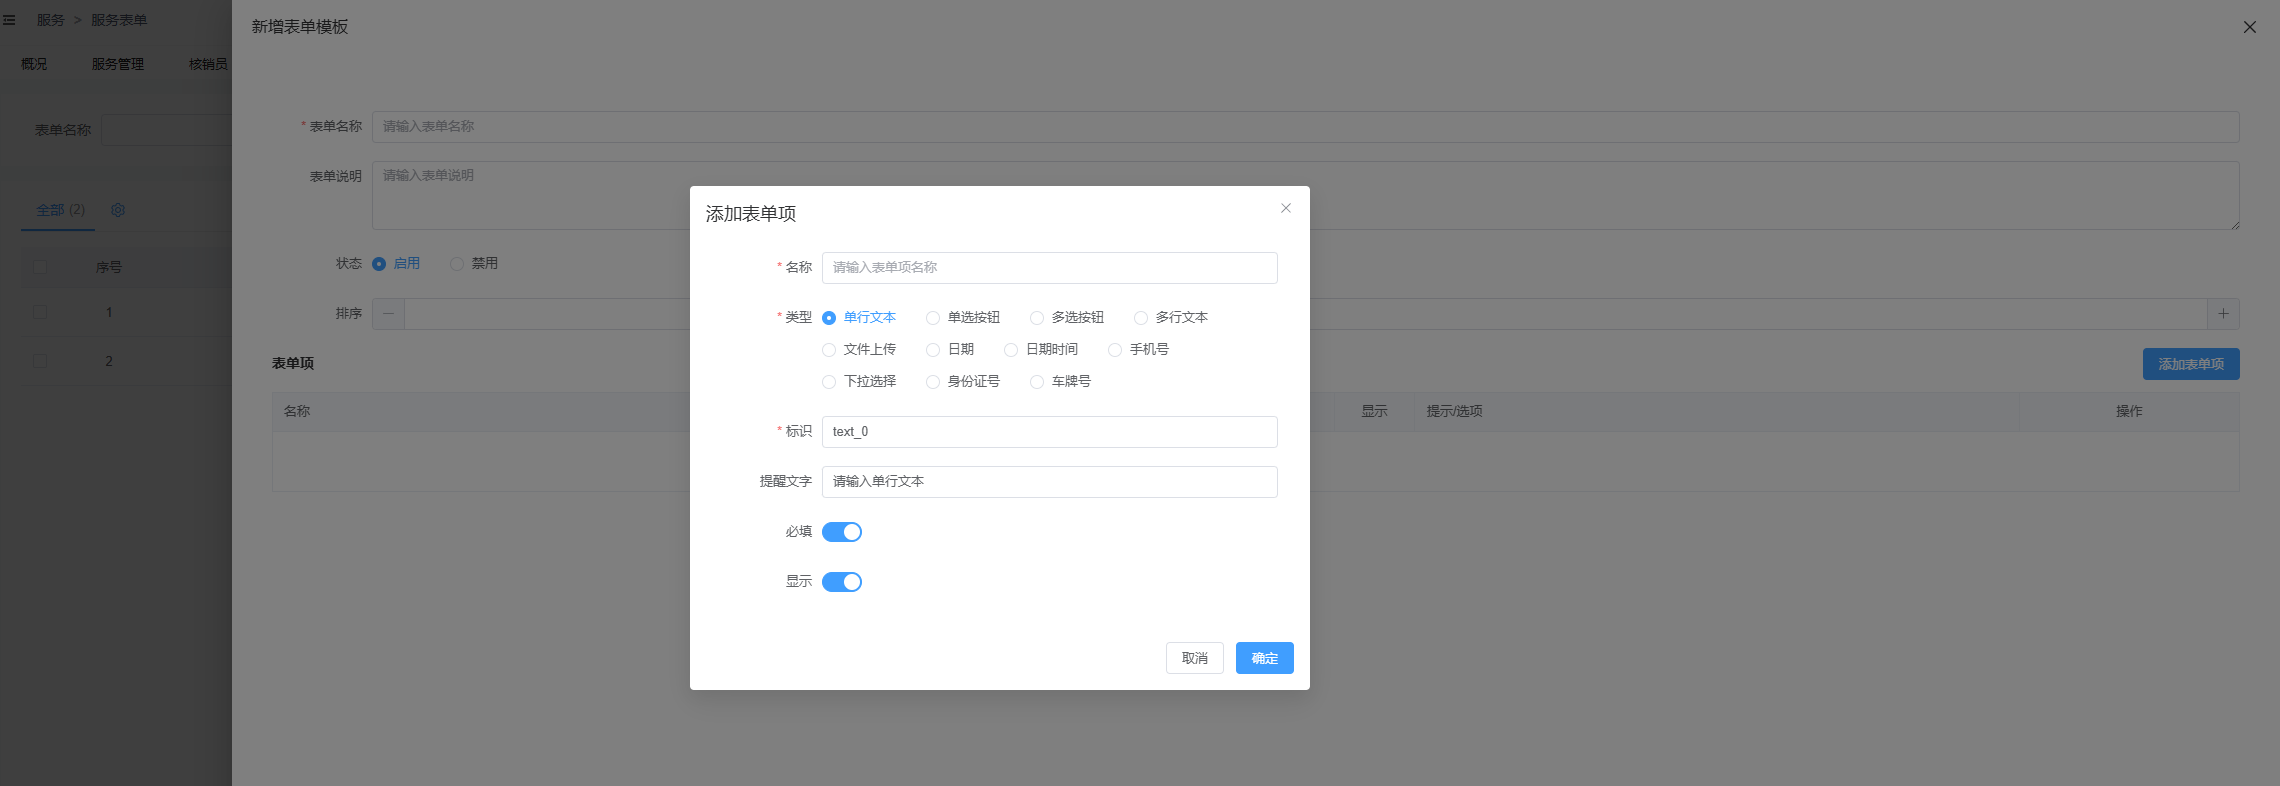Open the 核销员 tab
The image size is (2280, 786).
click(x=208, y=64)
